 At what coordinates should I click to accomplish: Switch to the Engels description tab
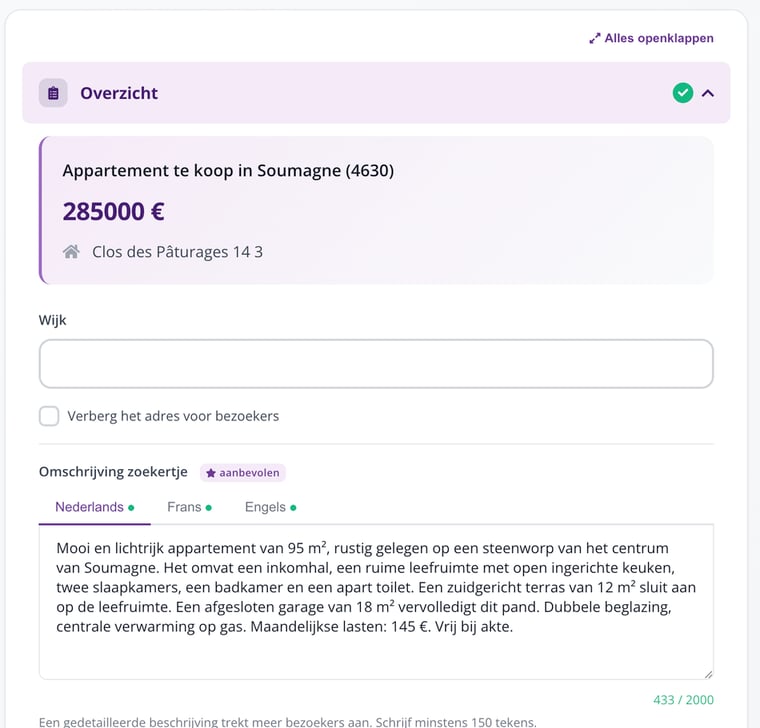tap(270, 507)
